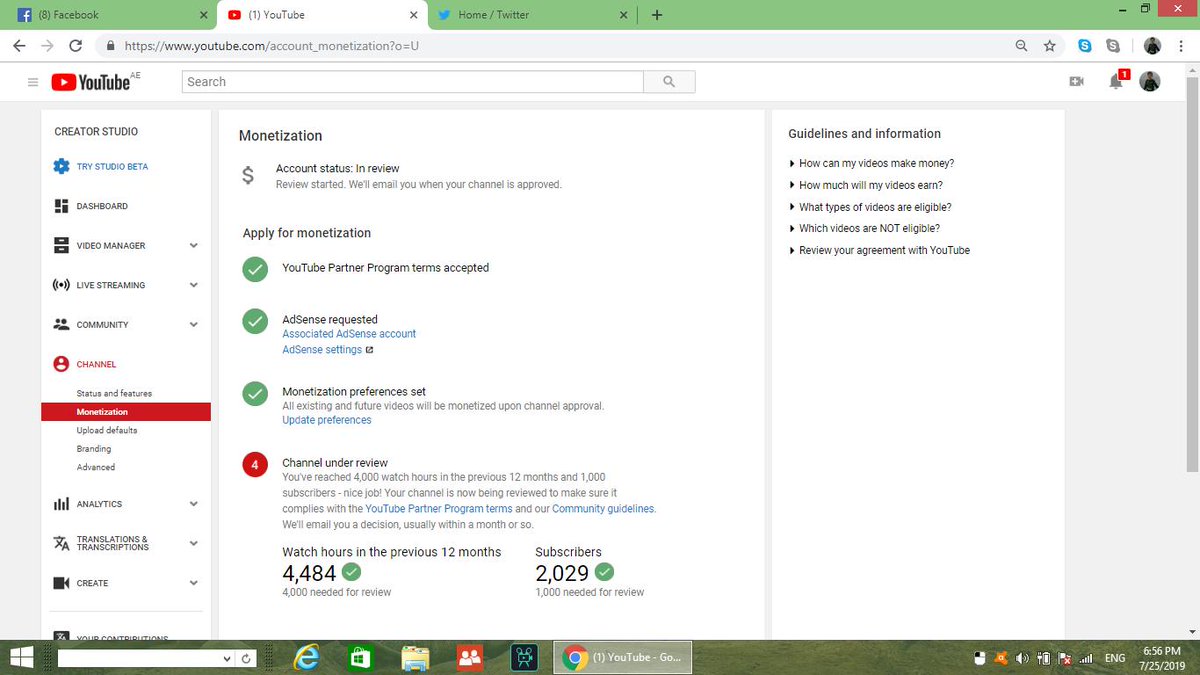Open the account avatar menu
1200x675 pixels.
tap(1150, 82)
